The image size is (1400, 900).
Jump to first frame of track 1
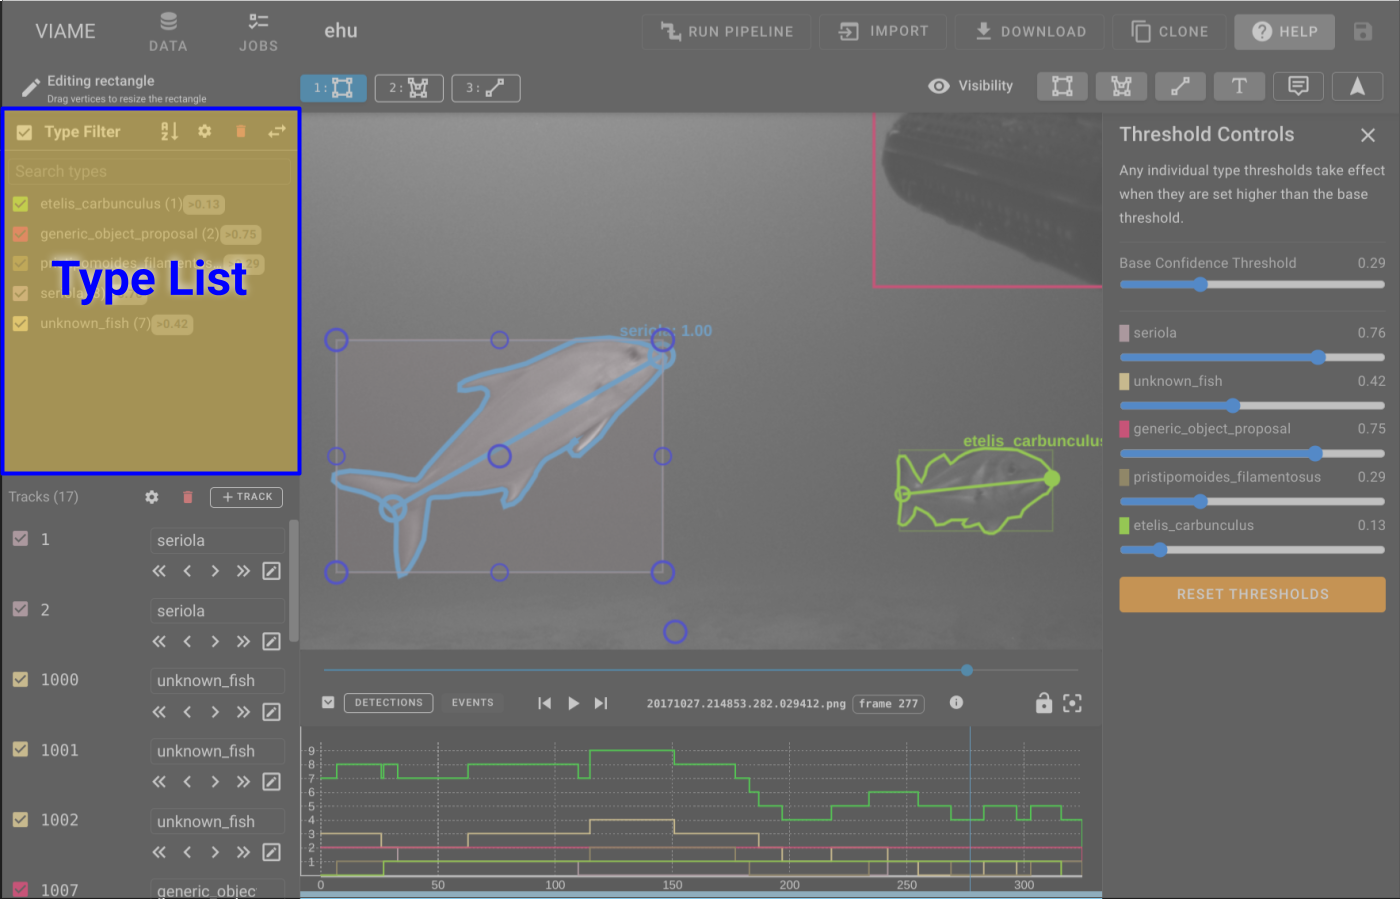(159, 571)
